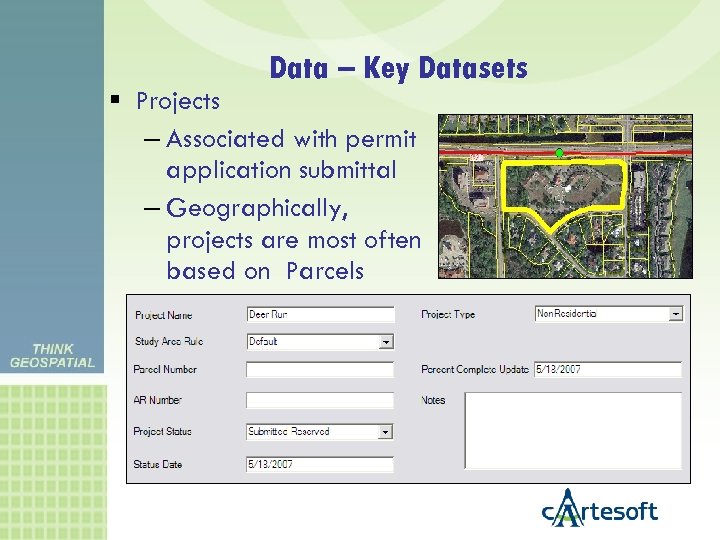The image size is (720, 540).
Task: Click the "Status Date" label
Action: click(158, 464)
